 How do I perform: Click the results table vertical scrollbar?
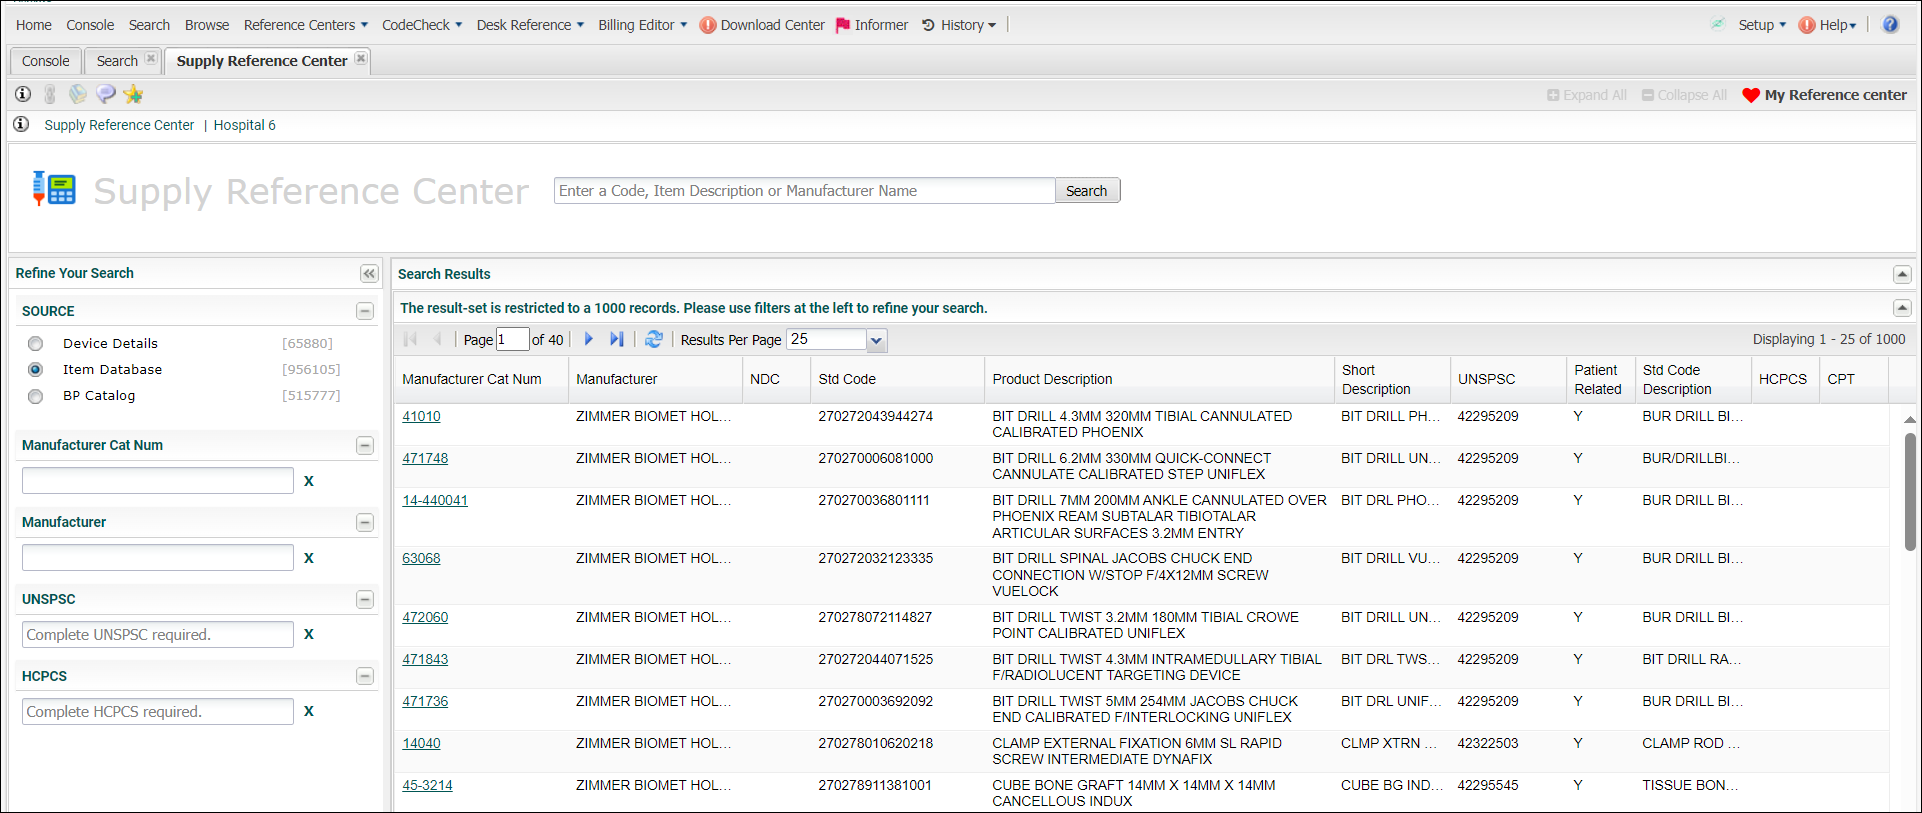(x=1909, y=492)
